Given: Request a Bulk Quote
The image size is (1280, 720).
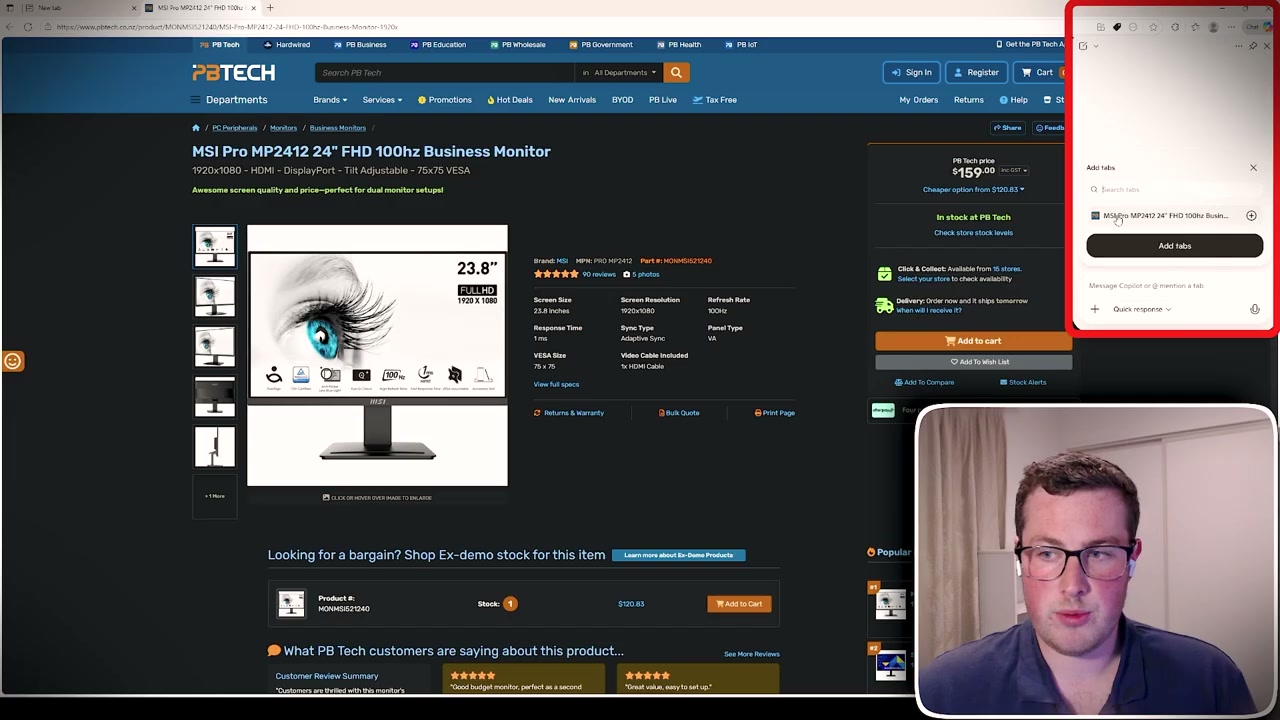Looking at the screenshot, I should click(x=679, y=413).
